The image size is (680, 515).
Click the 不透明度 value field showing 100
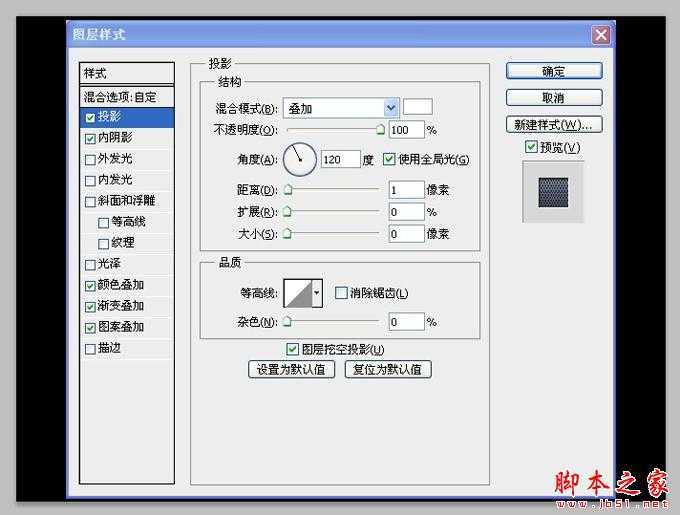406,130
